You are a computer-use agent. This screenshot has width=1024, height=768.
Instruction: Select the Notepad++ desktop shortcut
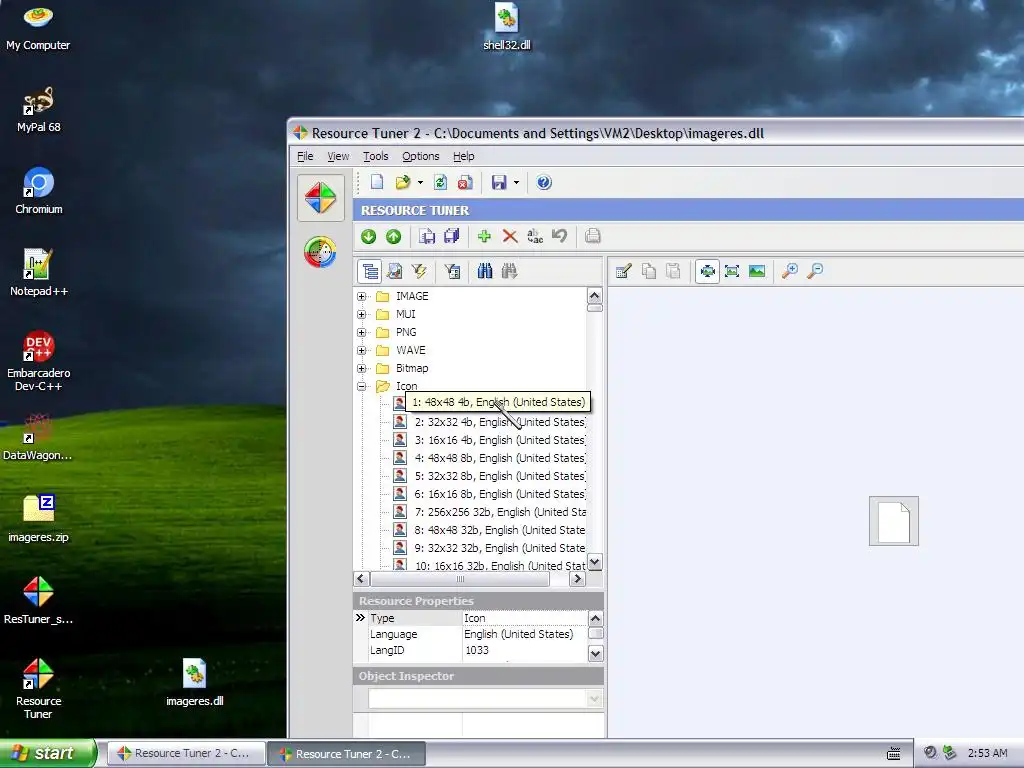(x=39, y=273)
